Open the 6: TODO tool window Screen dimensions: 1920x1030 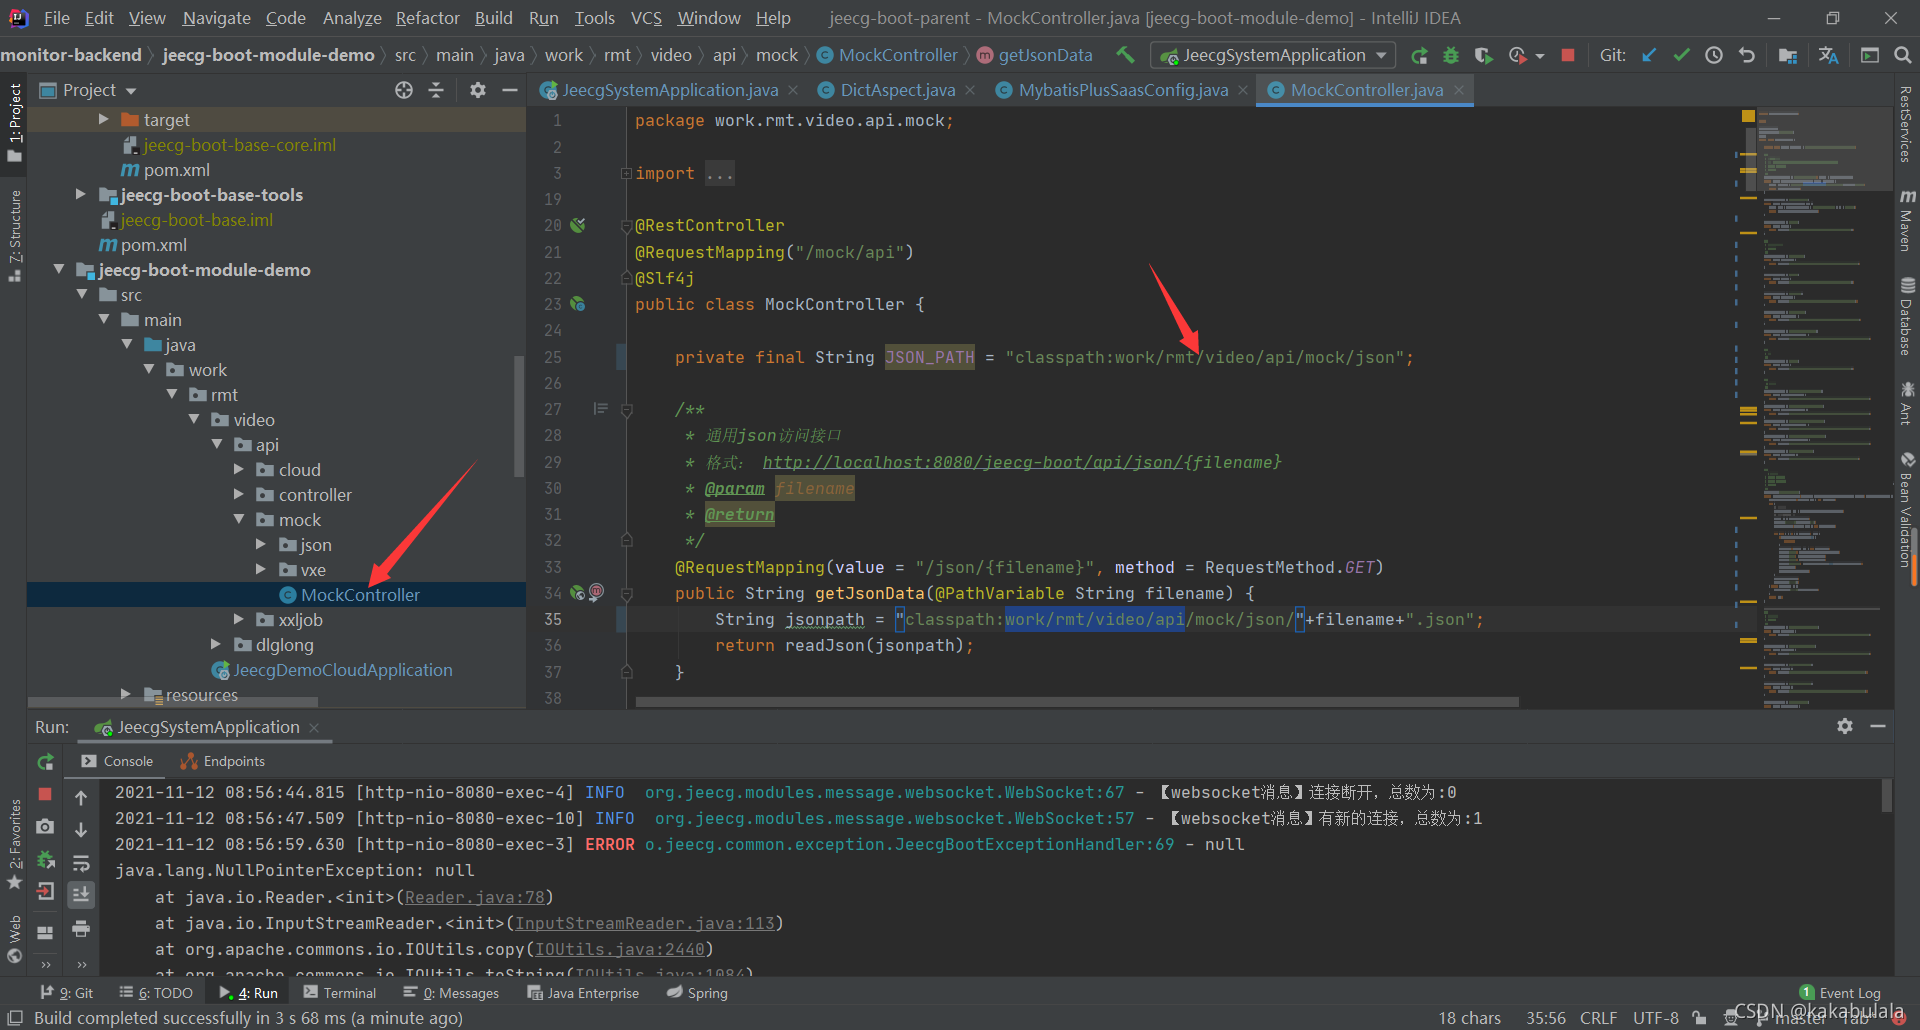pos(156,993)
